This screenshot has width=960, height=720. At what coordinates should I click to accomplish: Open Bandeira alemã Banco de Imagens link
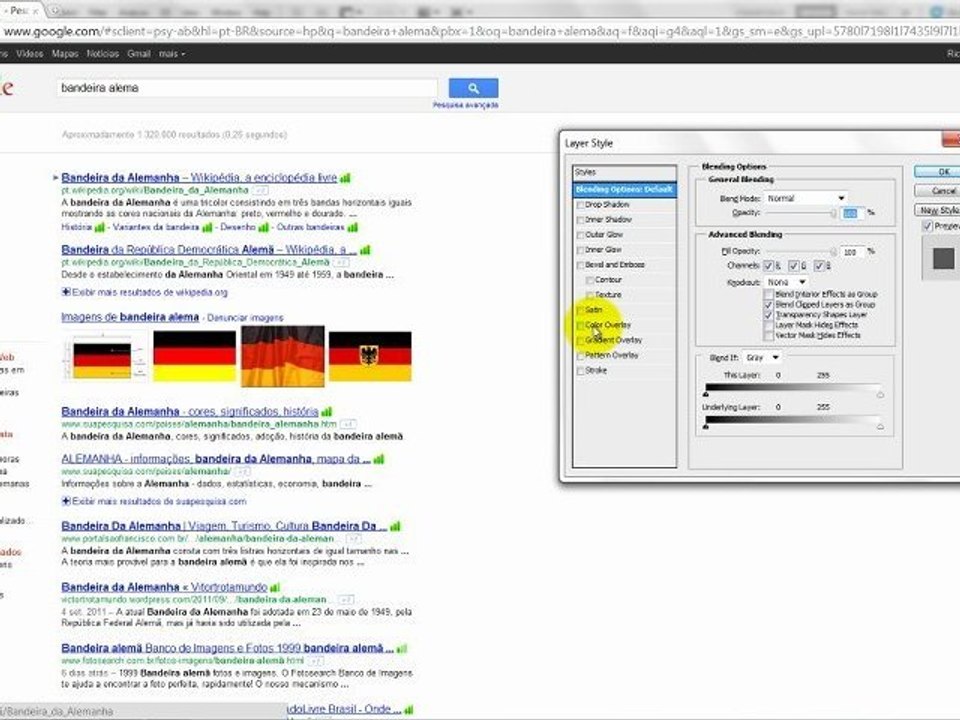227,648
